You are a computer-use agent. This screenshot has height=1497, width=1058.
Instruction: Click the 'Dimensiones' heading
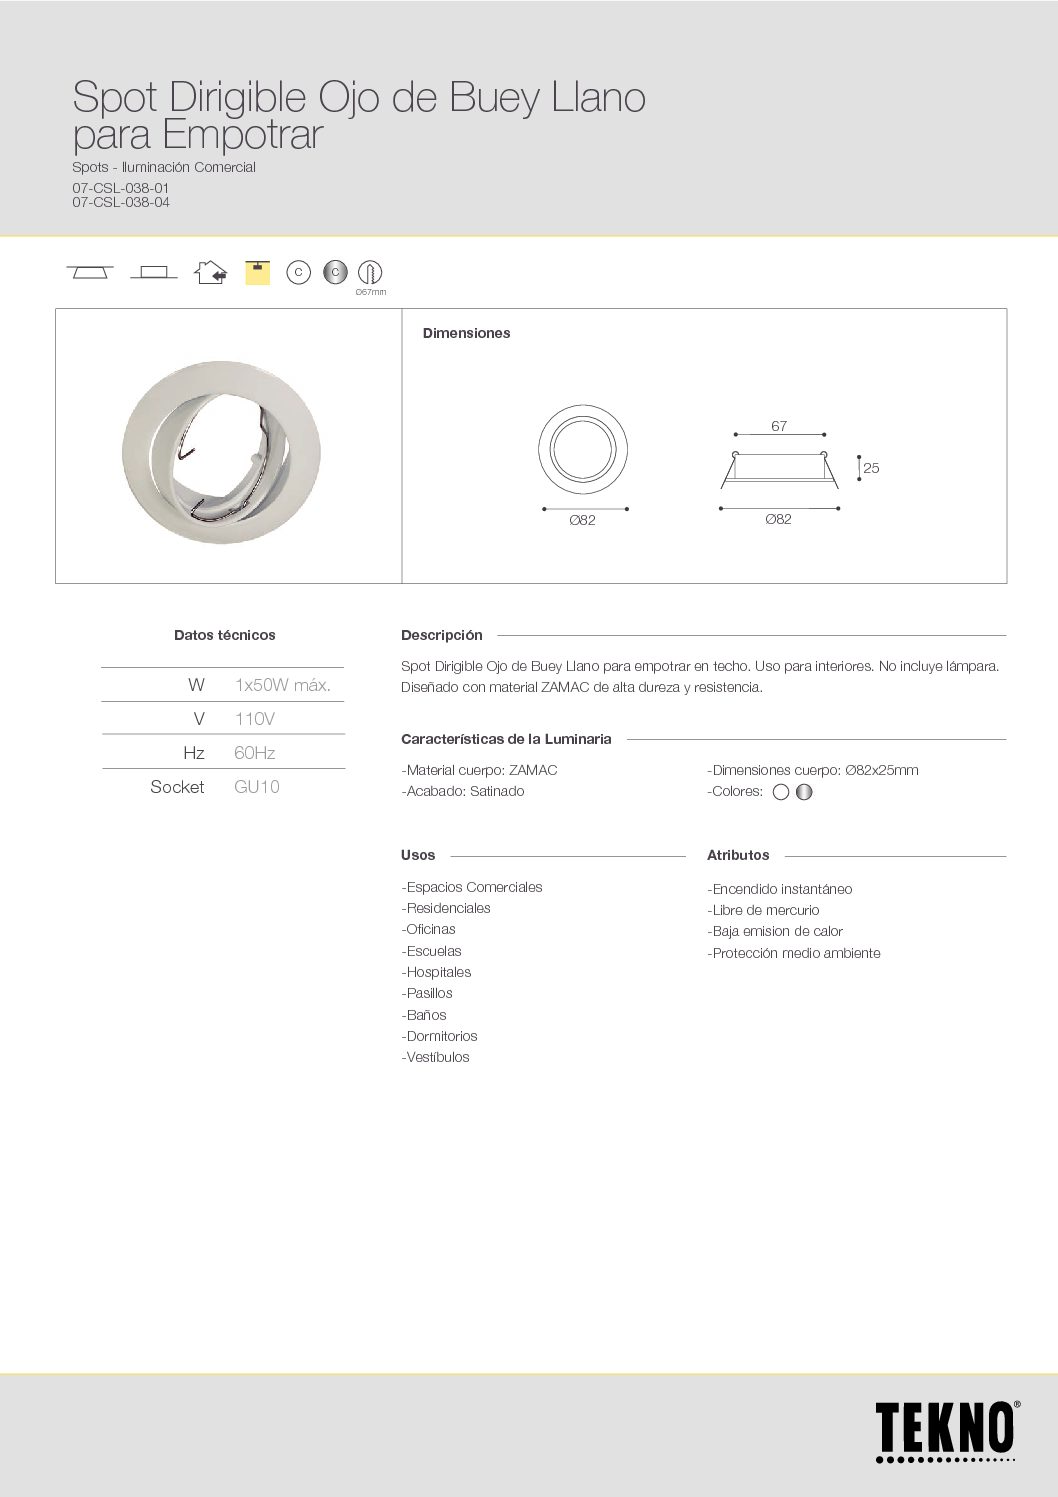[466, 333]
